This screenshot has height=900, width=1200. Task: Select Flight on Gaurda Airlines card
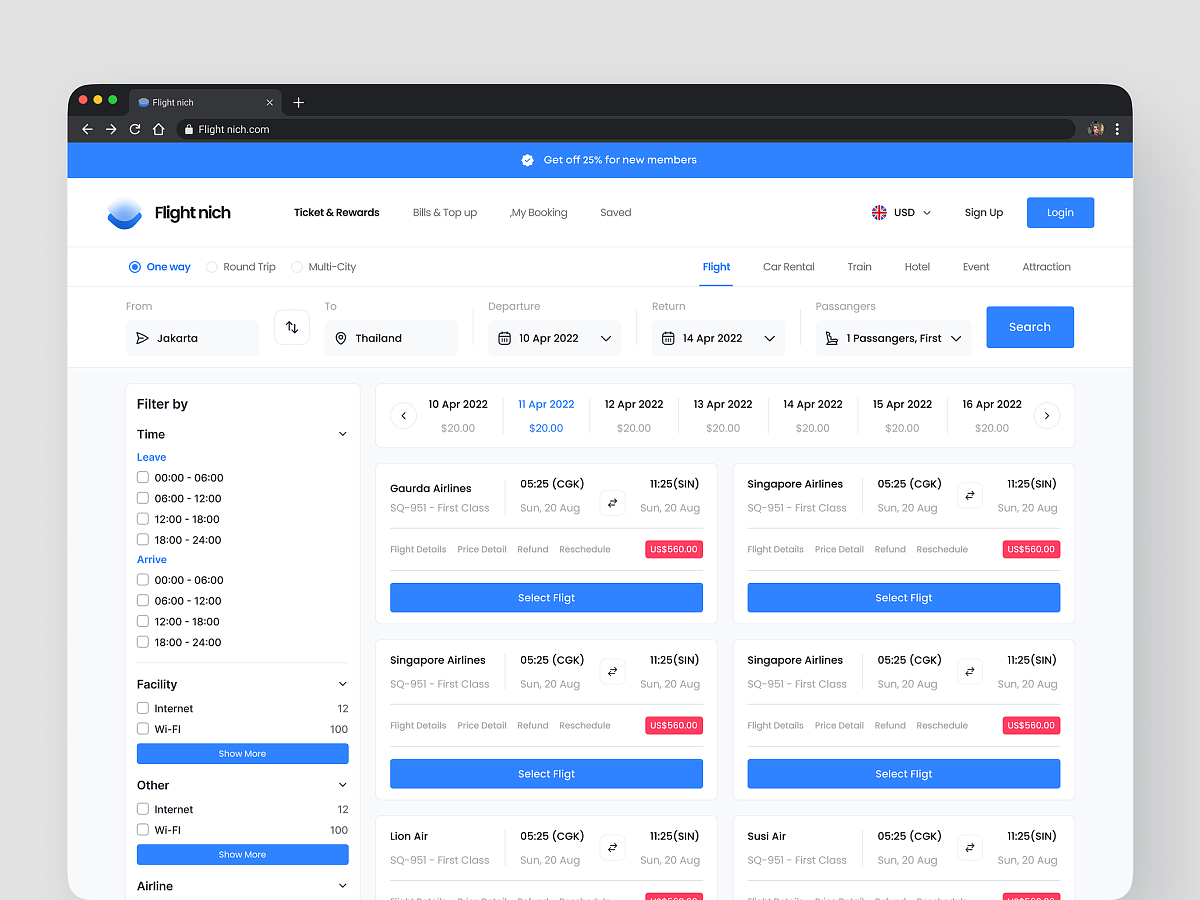[546, 598]
